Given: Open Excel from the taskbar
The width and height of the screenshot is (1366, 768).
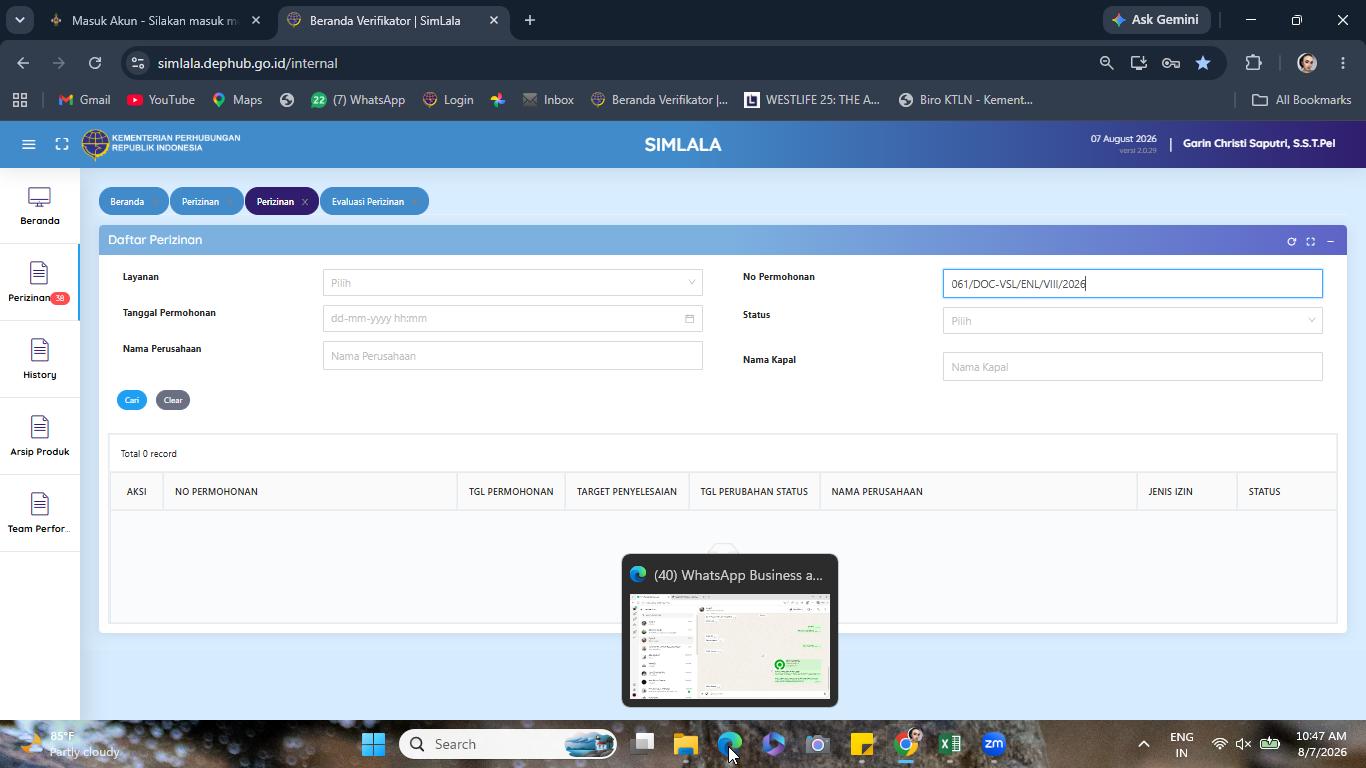Looking at the screenshot, I should [950, 744].
